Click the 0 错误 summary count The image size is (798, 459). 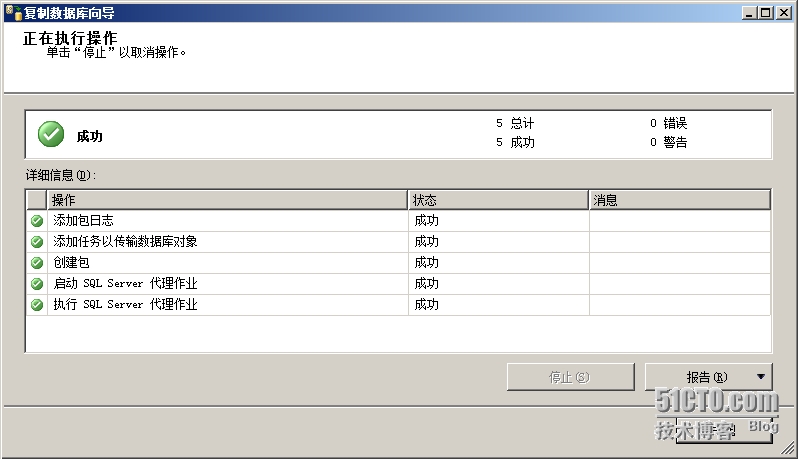tap(669, 123)
